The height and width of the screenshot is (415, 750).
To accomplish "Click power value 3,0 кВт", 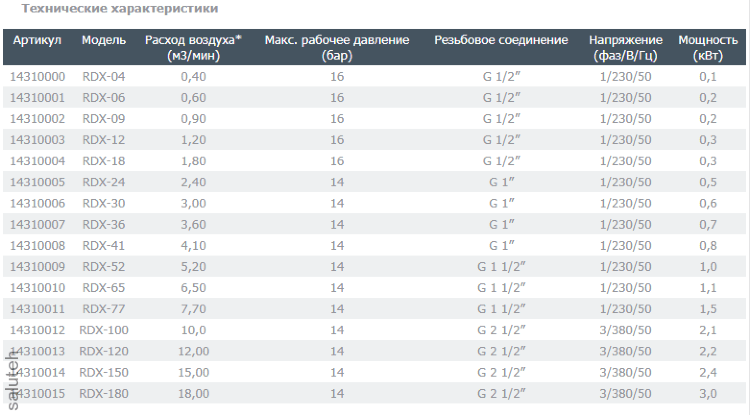I will [x=708, y=392].
